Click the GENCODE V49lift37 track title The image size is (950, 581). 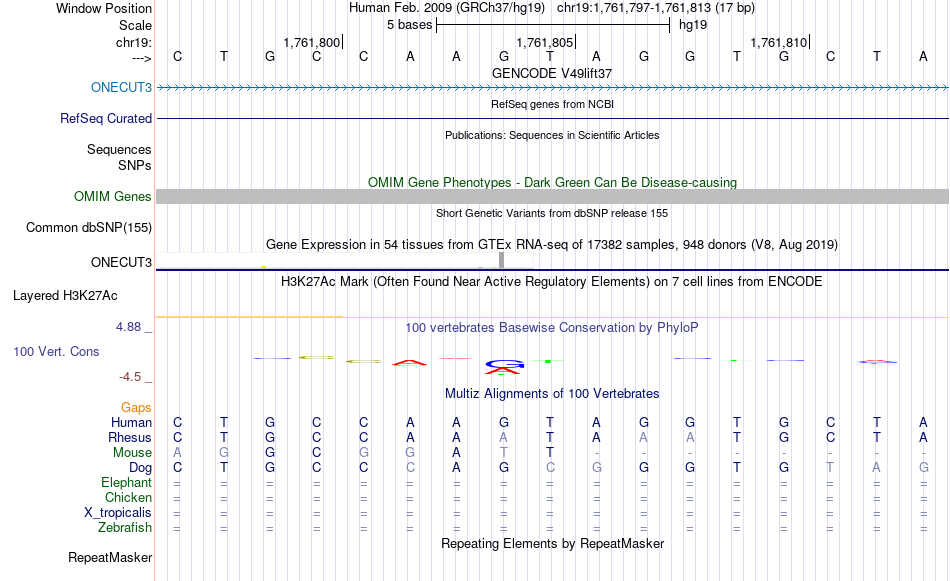pos(552,73)
